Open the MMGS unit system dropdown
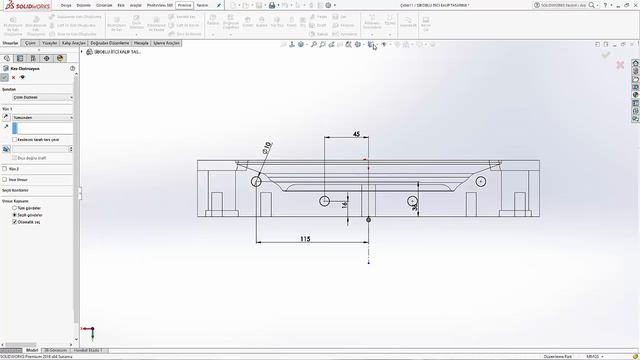Image resolution: width=640 pixels, height=360 pixels. (x=595, y=356)
